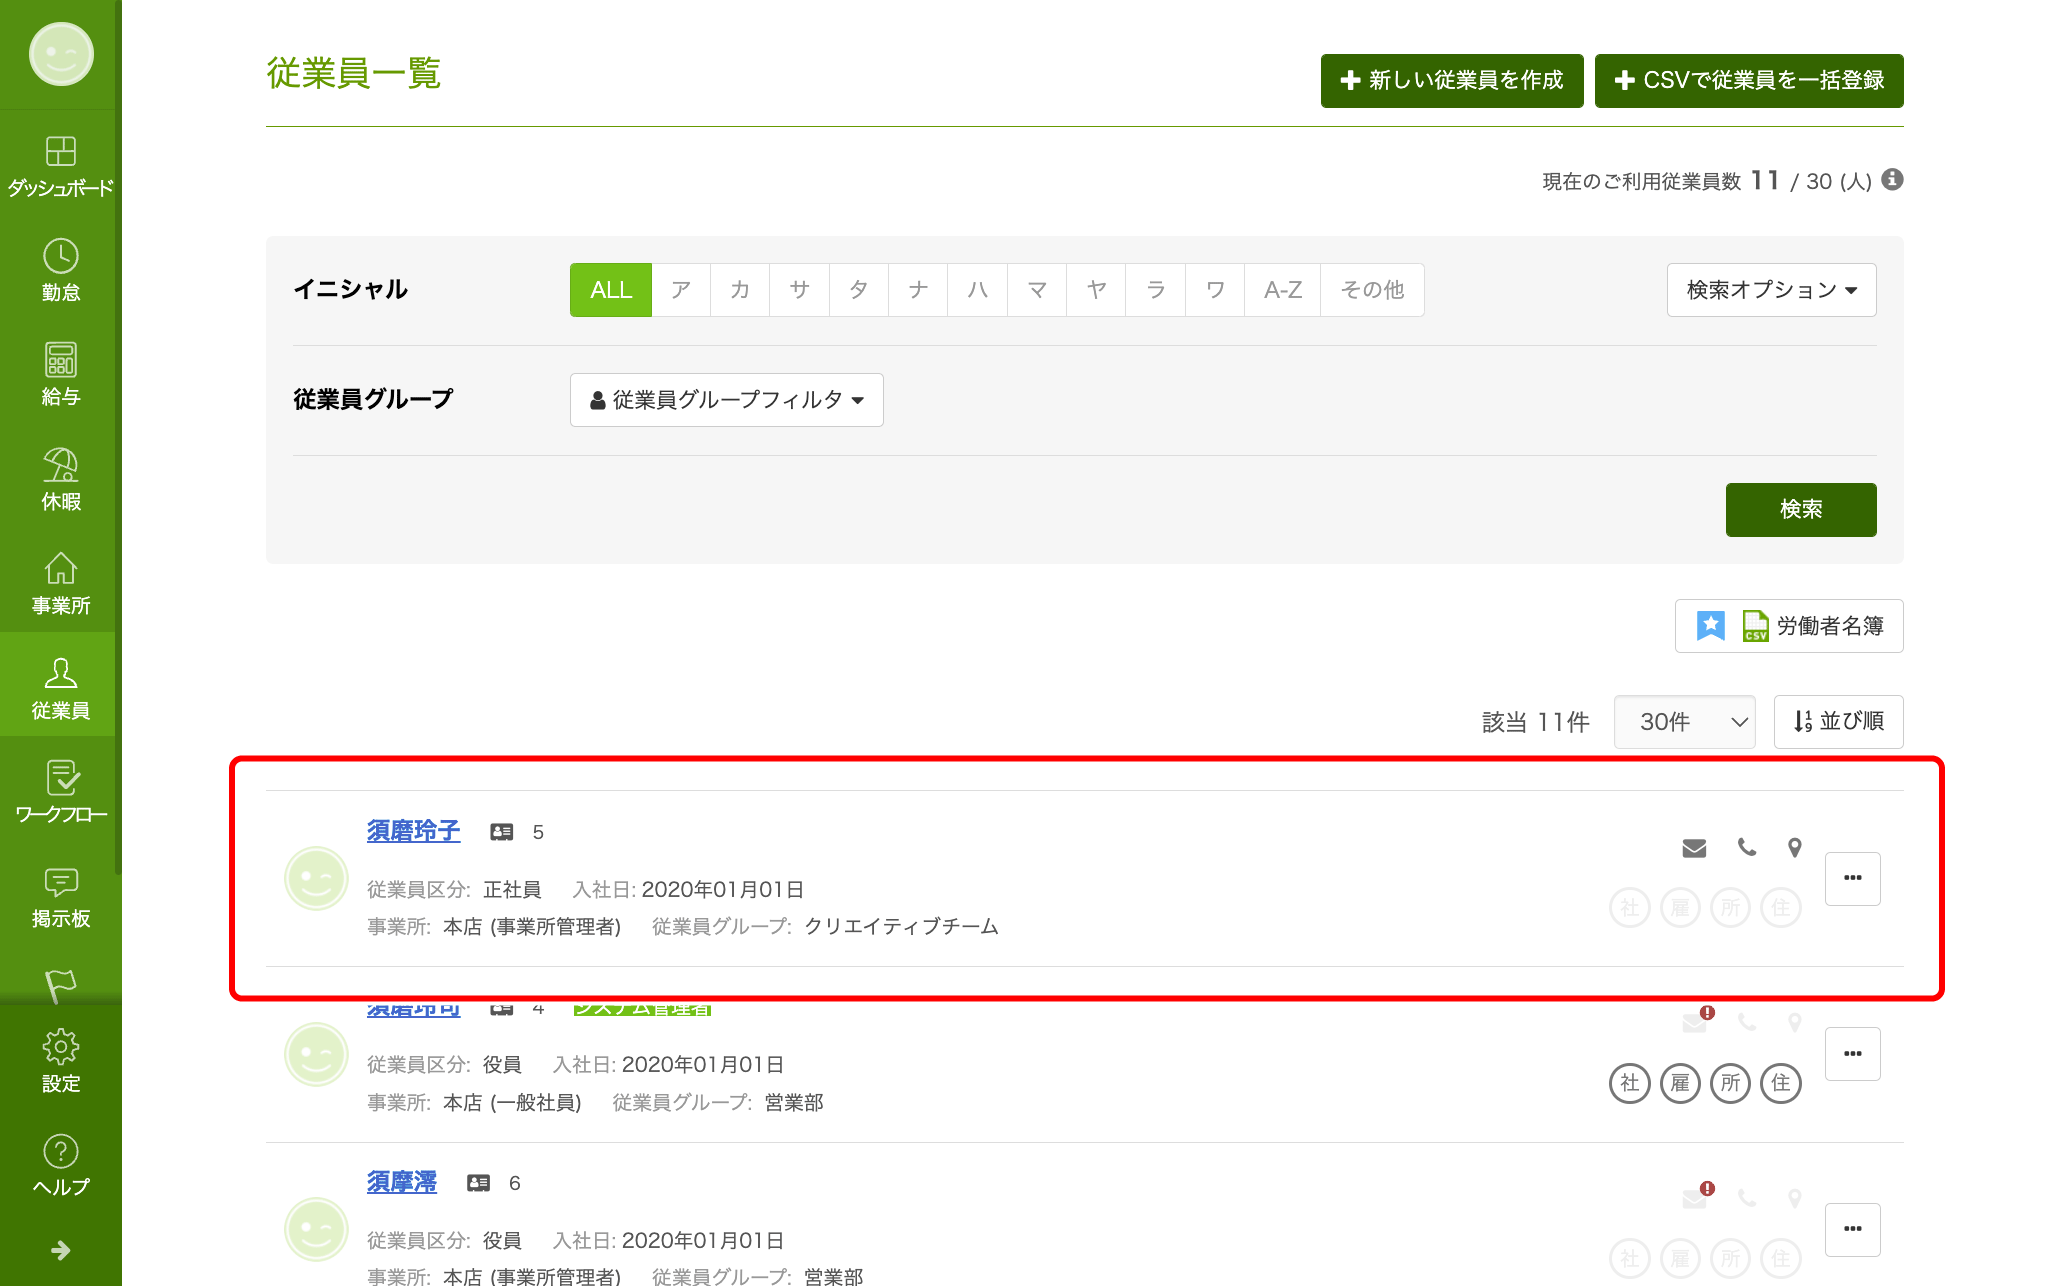Filter by initial ハ
This screenshot has height=1286, width=2047.
coord(978,290)
